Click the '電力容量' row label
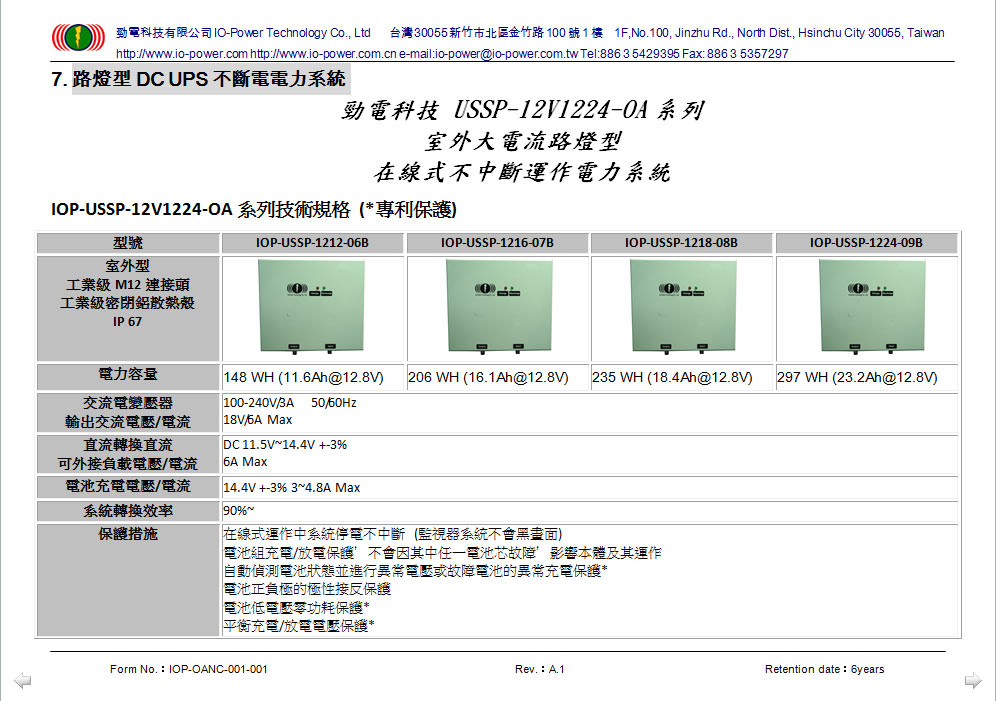The height and width of the screenshot is (701, 996). pyautogui.click(x=128, y=375)
